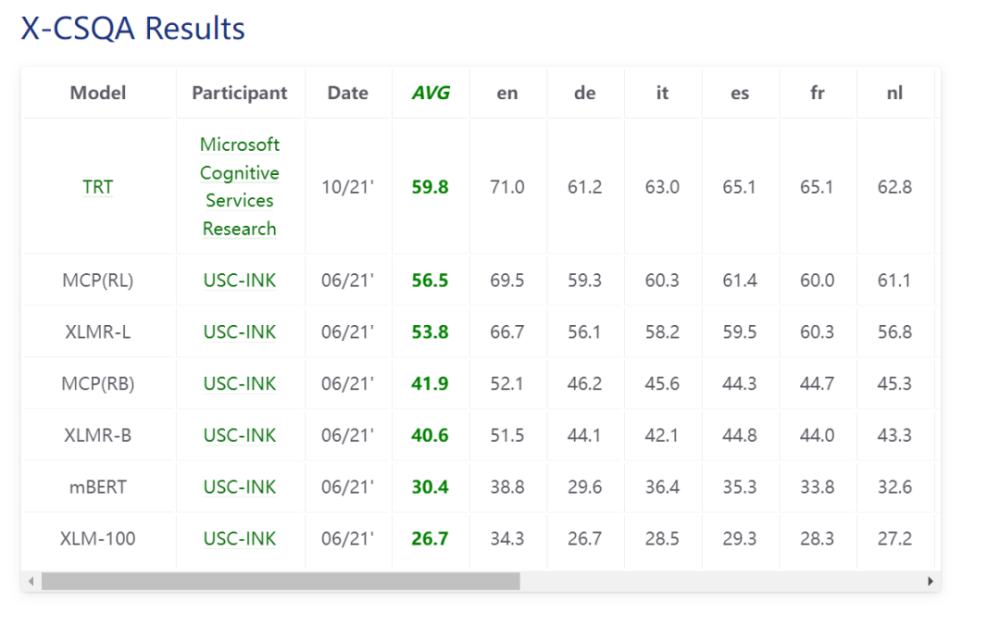Image resolution: width=1000 pixels, height=625 pixels.
Task: Click USC-INK link in XLMR-L row
Action: point(239,332)
